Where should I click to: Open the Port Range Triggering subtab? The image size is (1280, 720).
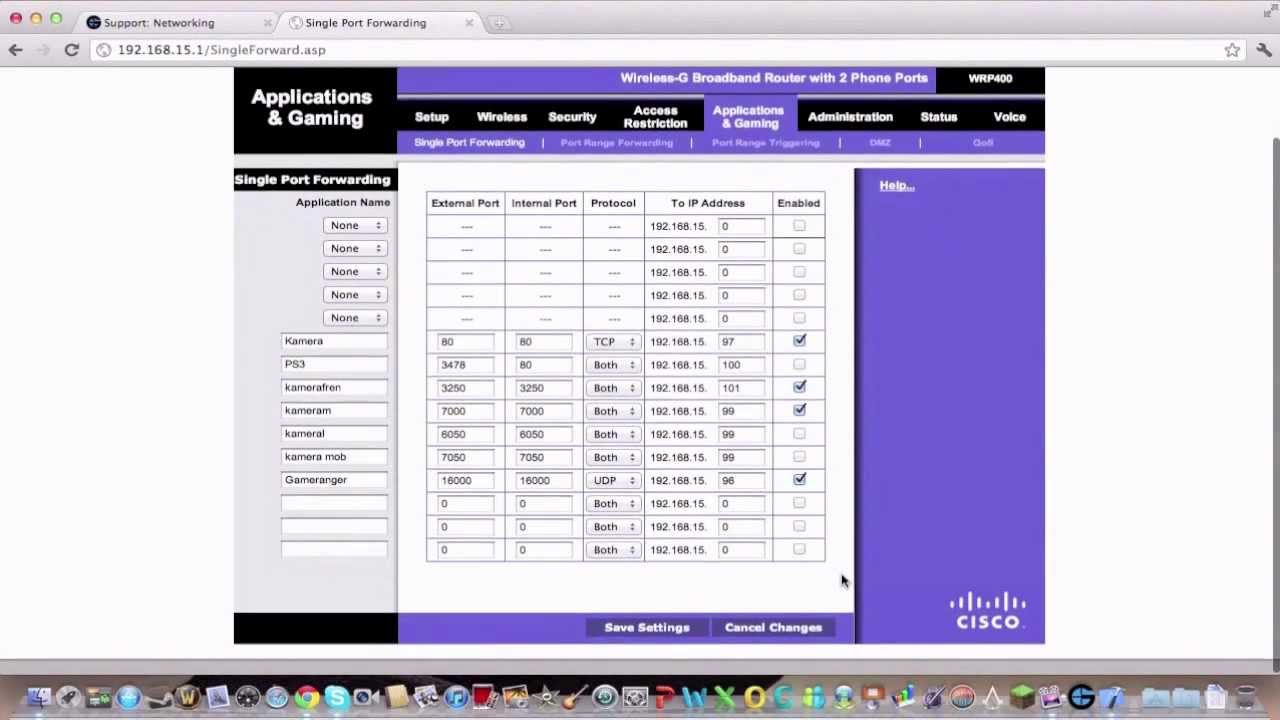(766, 143)
